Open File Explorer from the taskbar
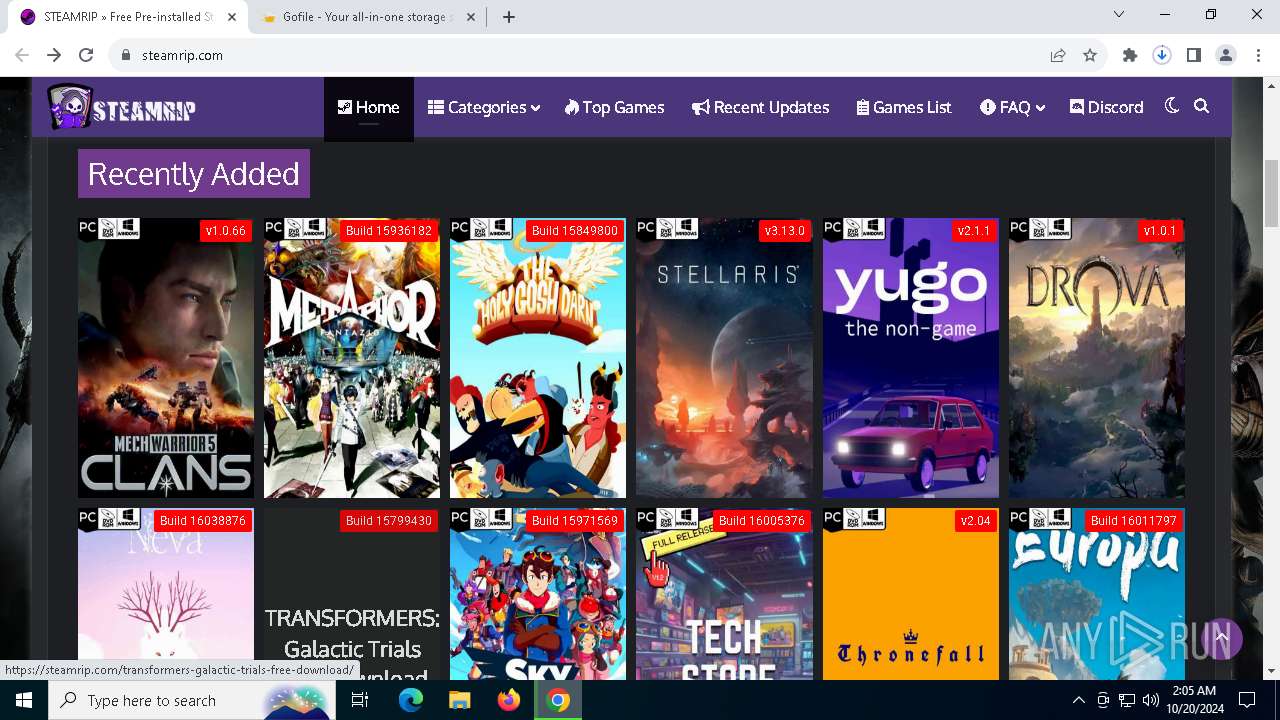Image resolution: width=1280 pixels, height=720 pixels. [x=459, y=700]
